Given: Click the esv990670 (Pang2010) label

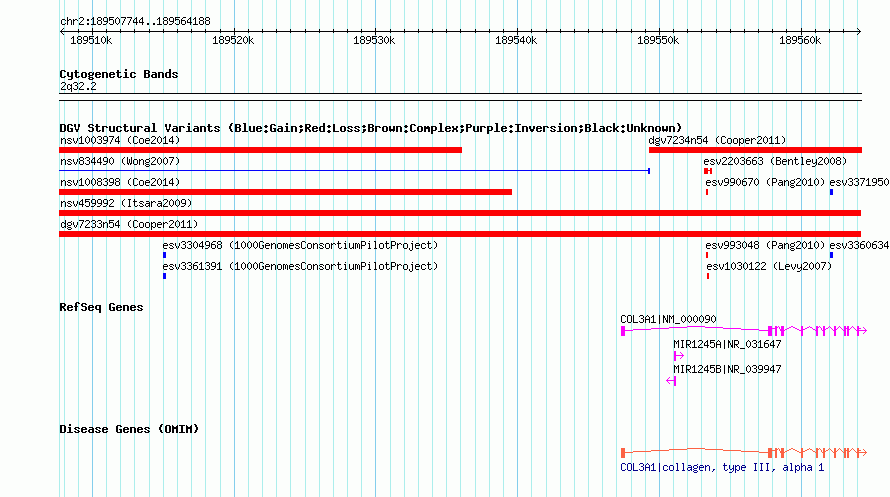Looking at the screenshot, I should (765, 182).
